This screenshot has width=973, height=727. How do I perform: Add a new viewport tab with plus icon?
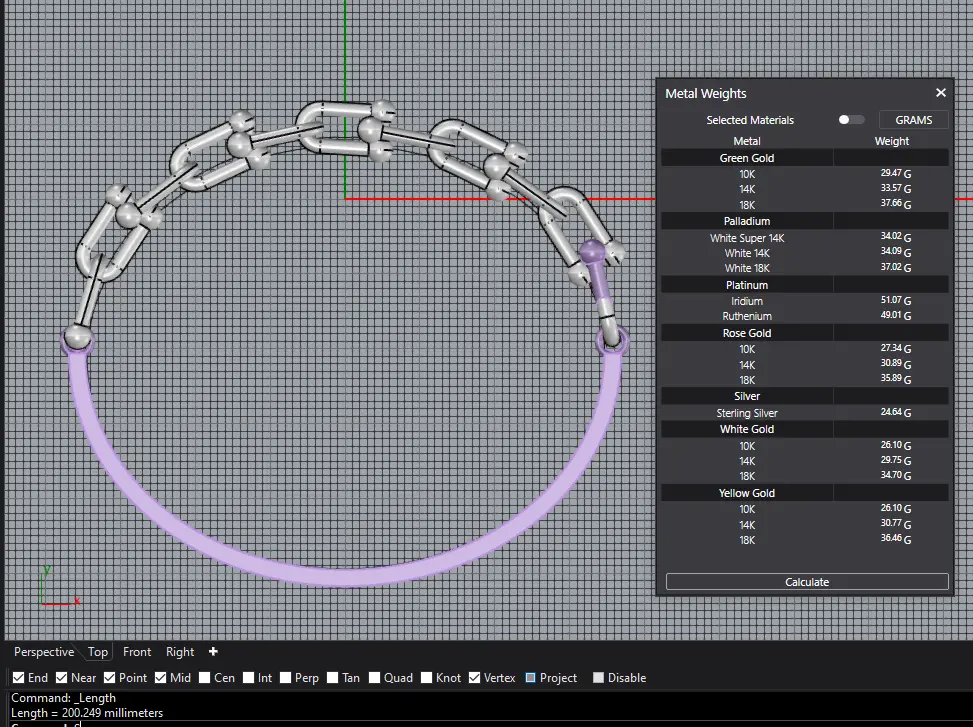click(213, 652)
